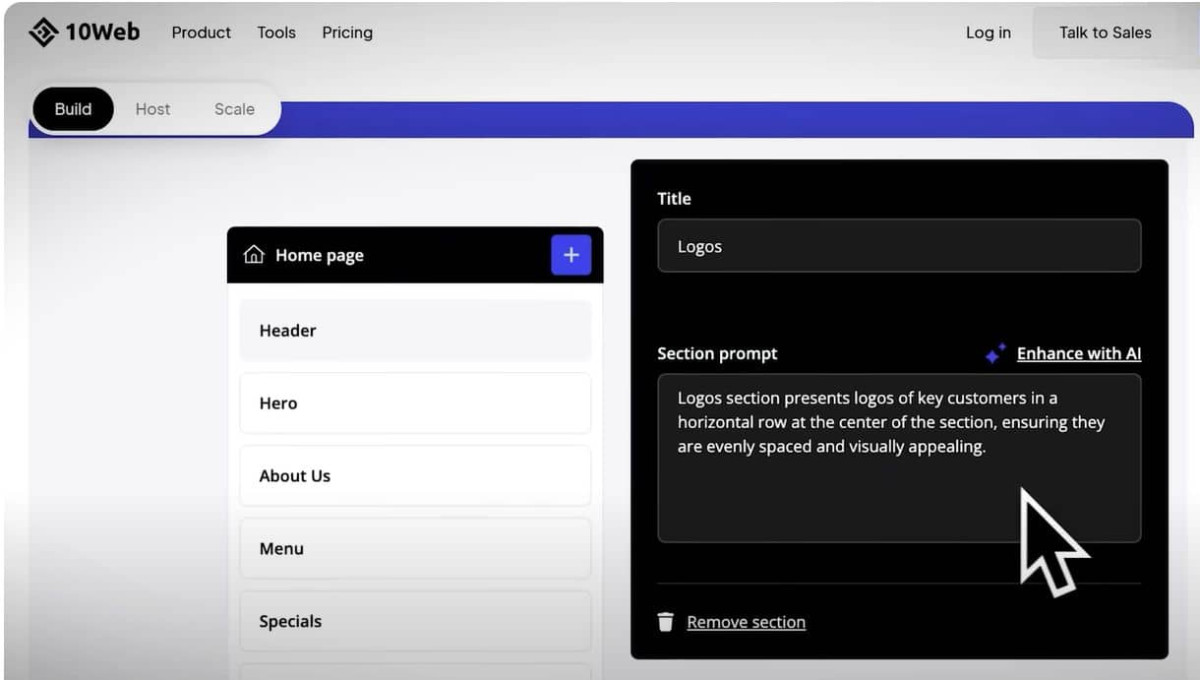Click the Title field containing Logos

coord(898,246)
